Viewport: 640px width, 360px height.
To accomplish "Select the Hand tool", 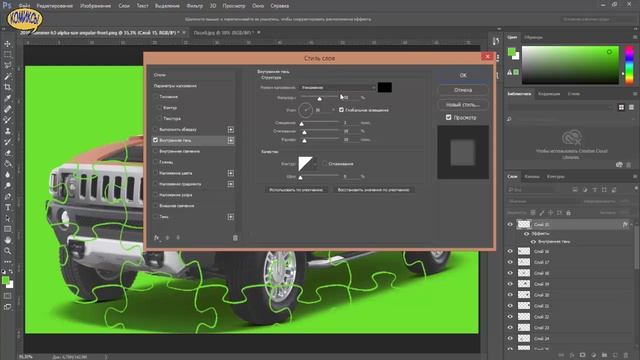I will [x=7, y=240].
